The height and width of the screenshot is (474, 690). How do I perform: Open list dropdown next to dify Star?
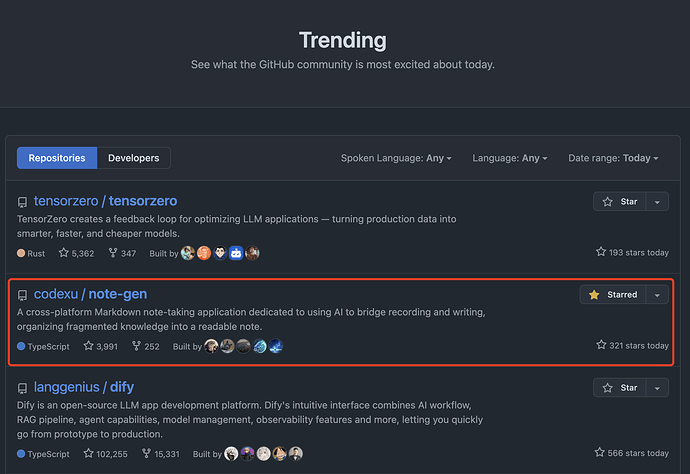pos(657,388)
